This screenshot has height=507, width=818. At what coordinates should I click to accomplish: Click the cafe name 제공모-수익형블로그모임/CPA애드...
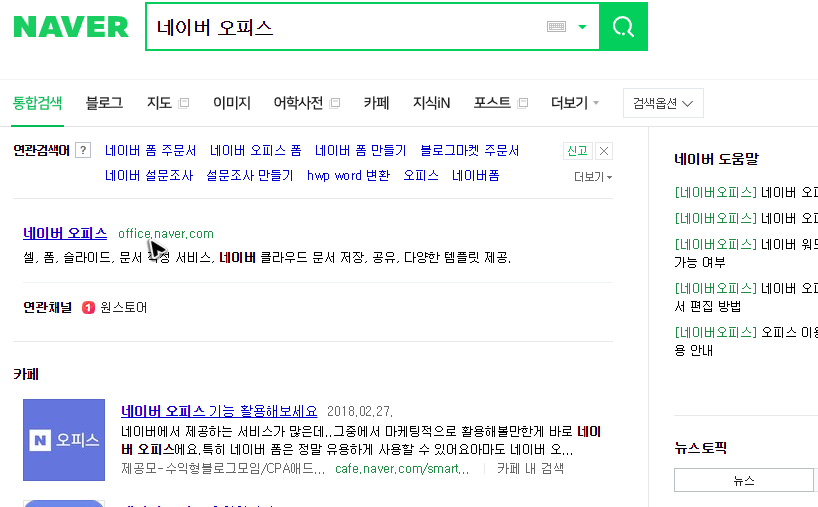tap(223, 468)
